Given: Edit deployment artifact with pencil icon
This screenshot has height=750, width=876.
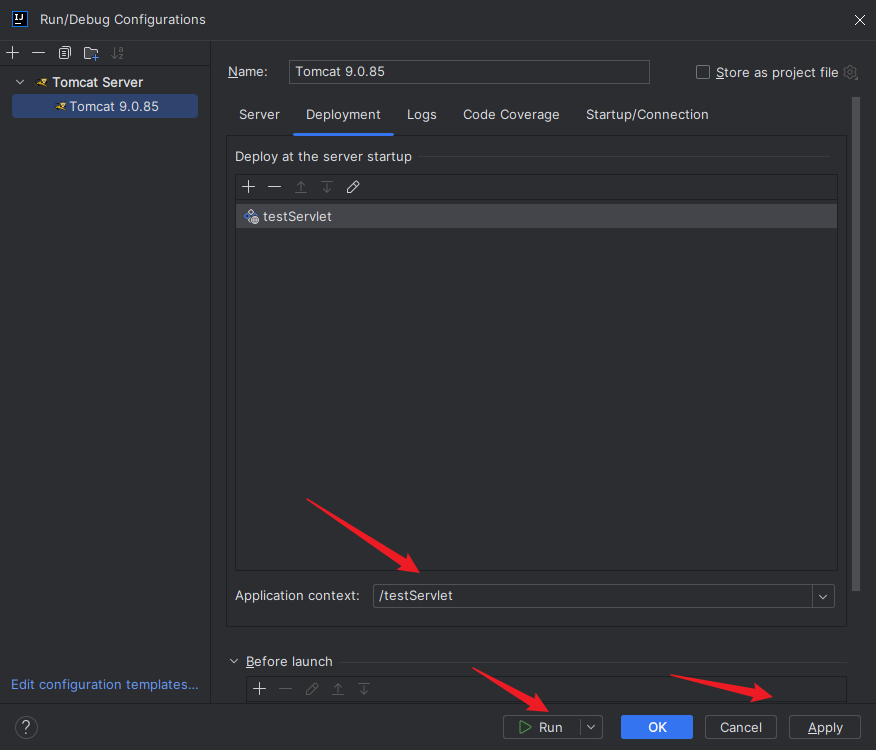Looking at the screenshot, I should tap(353, 187).
